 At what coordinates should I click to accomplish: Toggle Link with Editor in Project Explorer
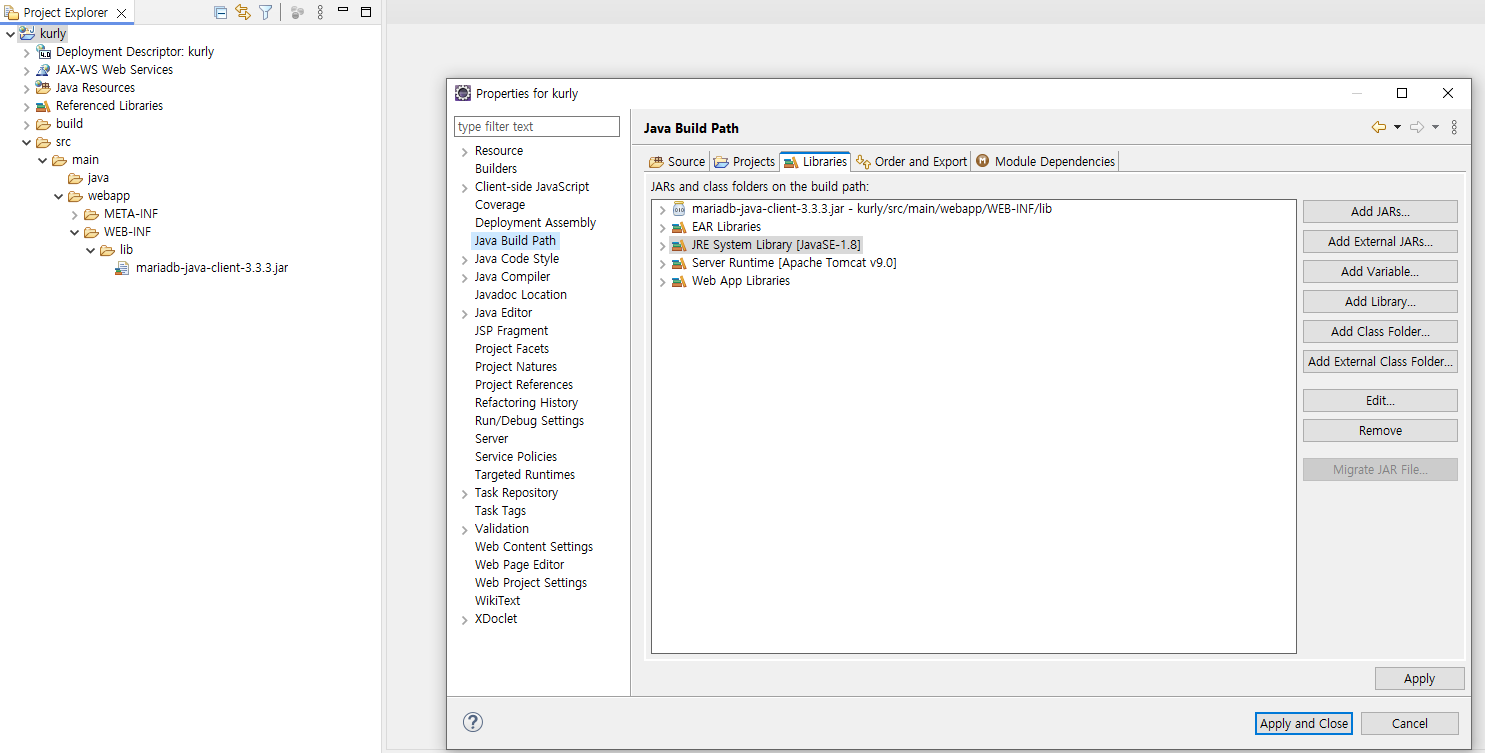(x=243, y=12)
